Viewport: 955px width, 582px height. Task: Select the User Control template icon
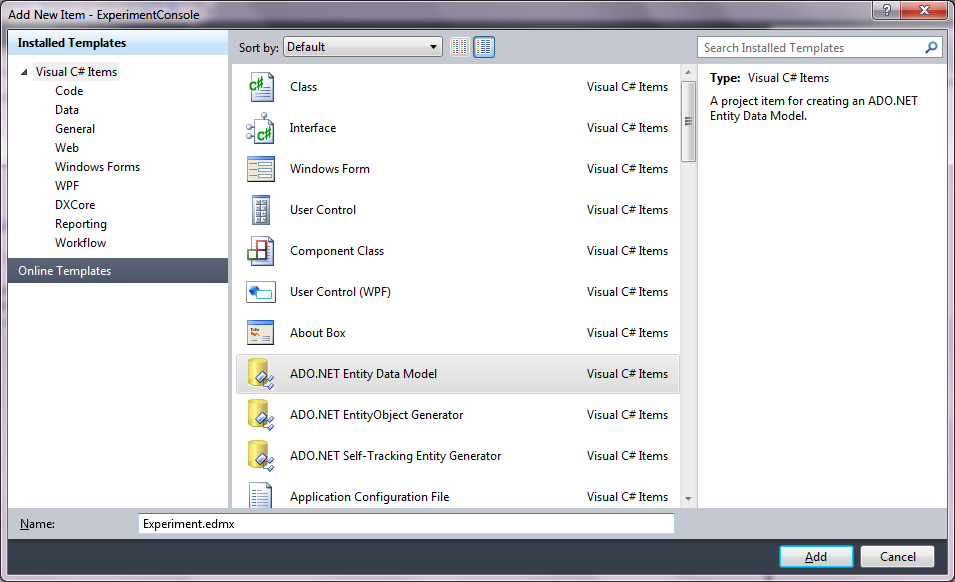tap(261, 210)
